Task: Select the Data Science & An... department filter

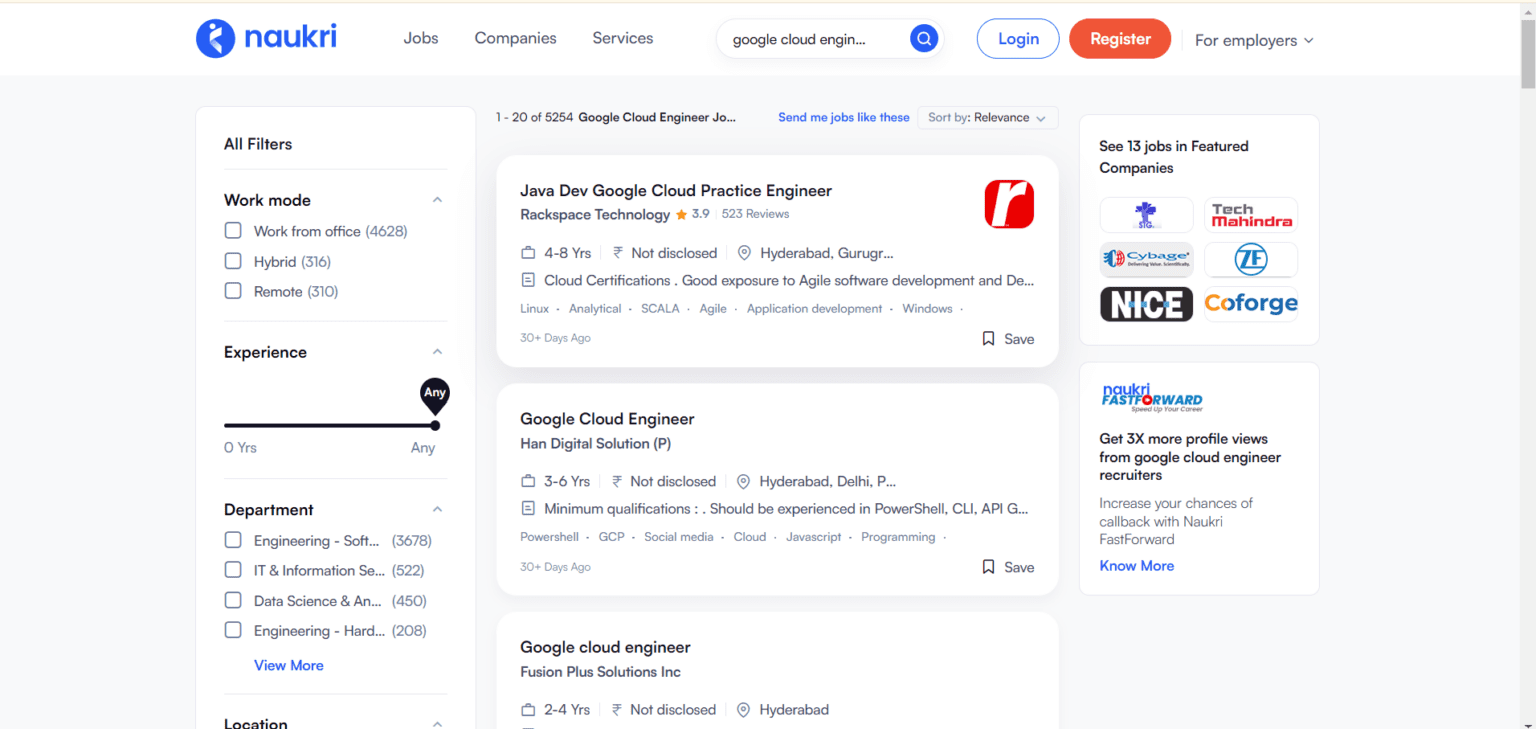Action: coord(232,600)
